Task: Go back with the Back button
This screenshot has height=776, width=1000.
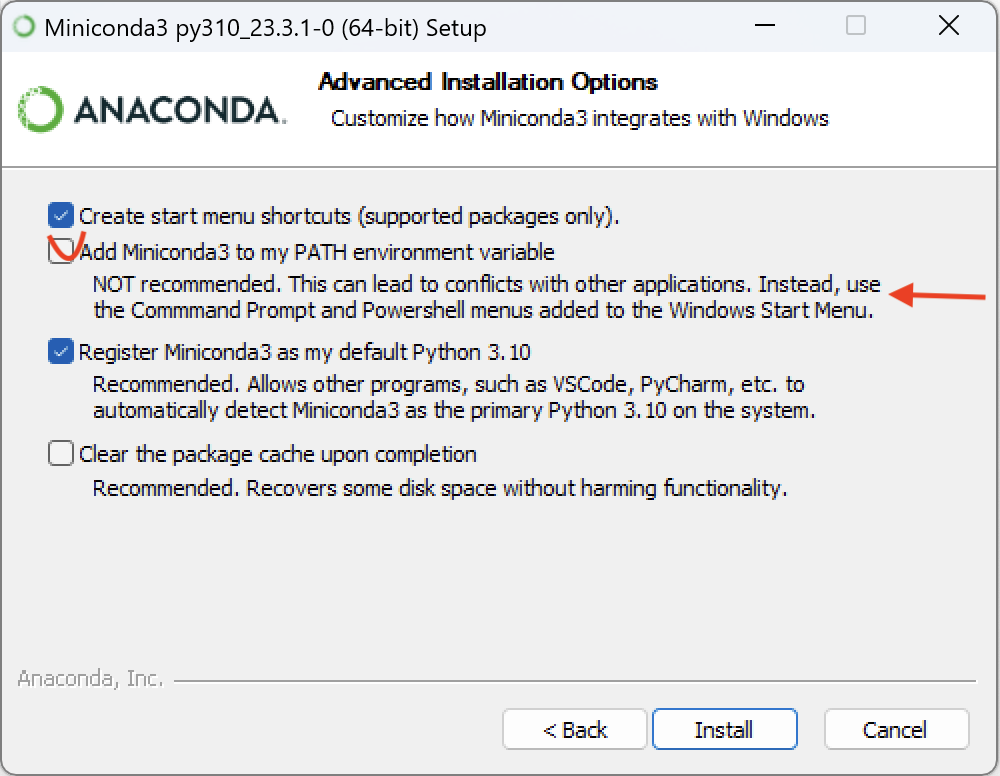Action: tap(575, 730)
